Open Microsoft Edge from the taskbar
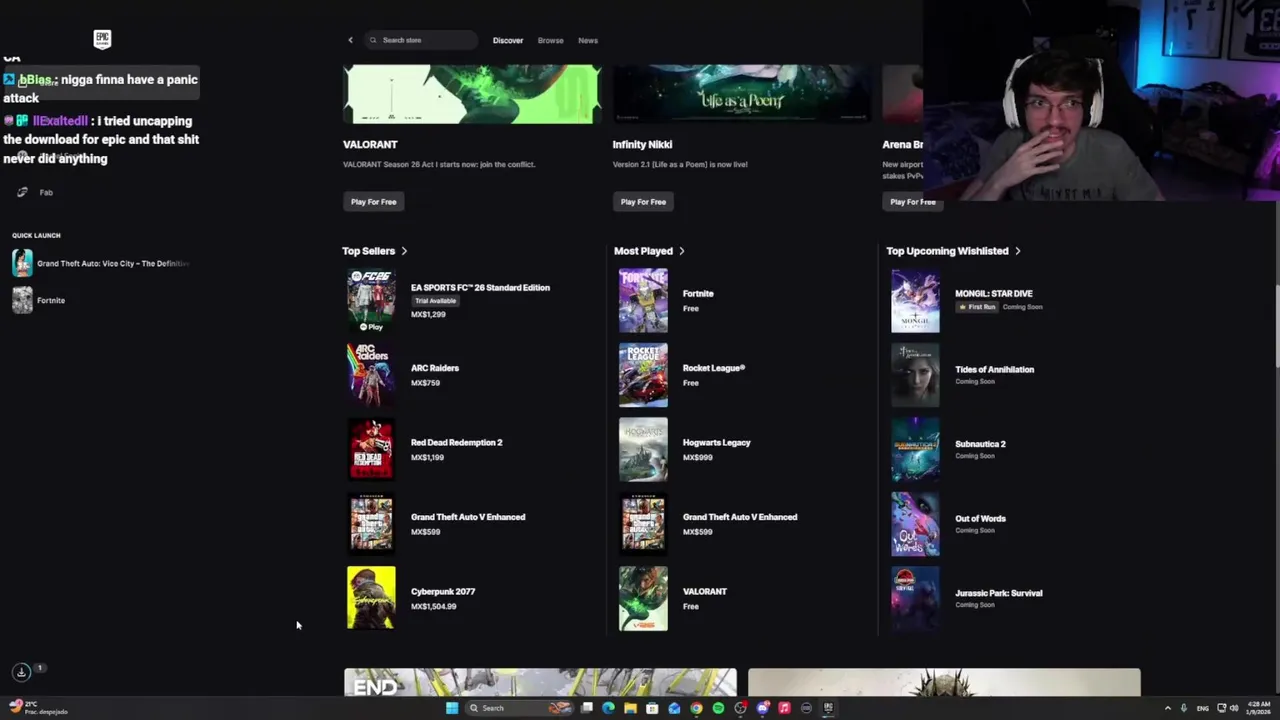The height and width of the screenshot is (720, 1280). coord(608,708)
